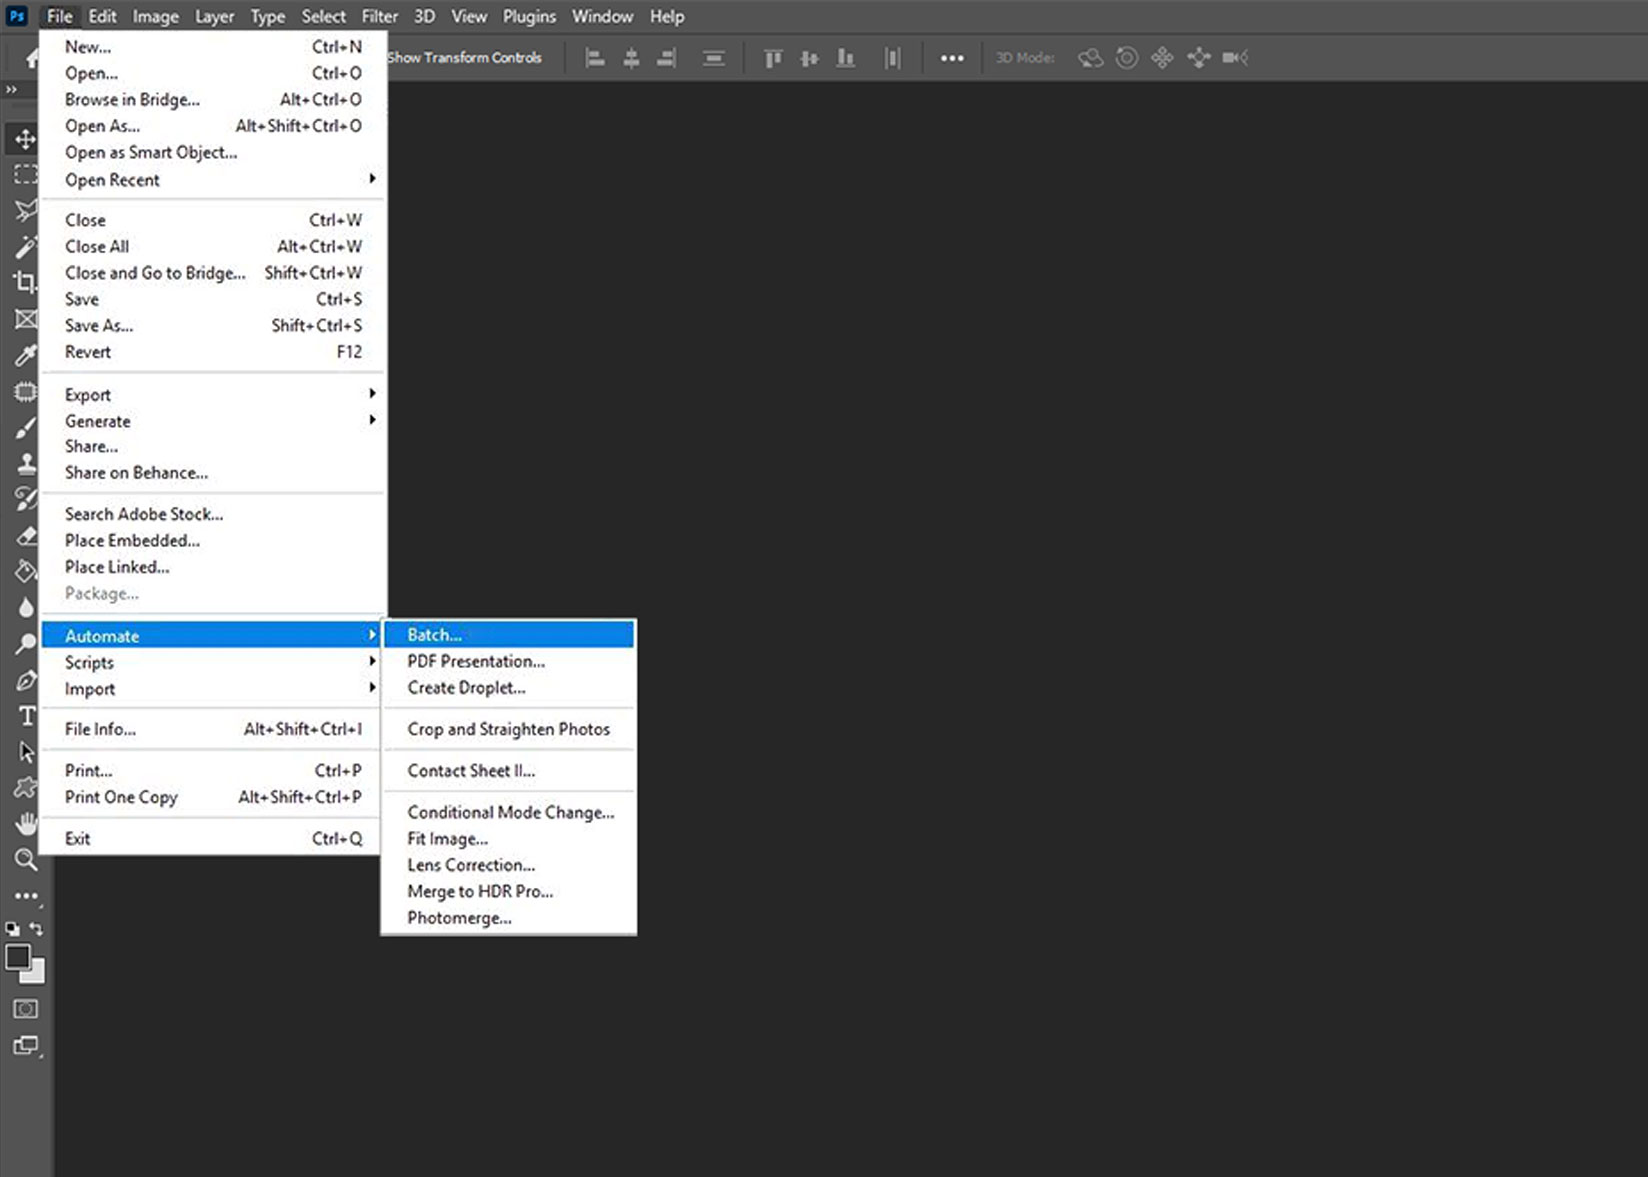Reset to default foreground and background colors
This screenshot has width=1648, height=1177.
pyautogui.click(x=12, y=929)
